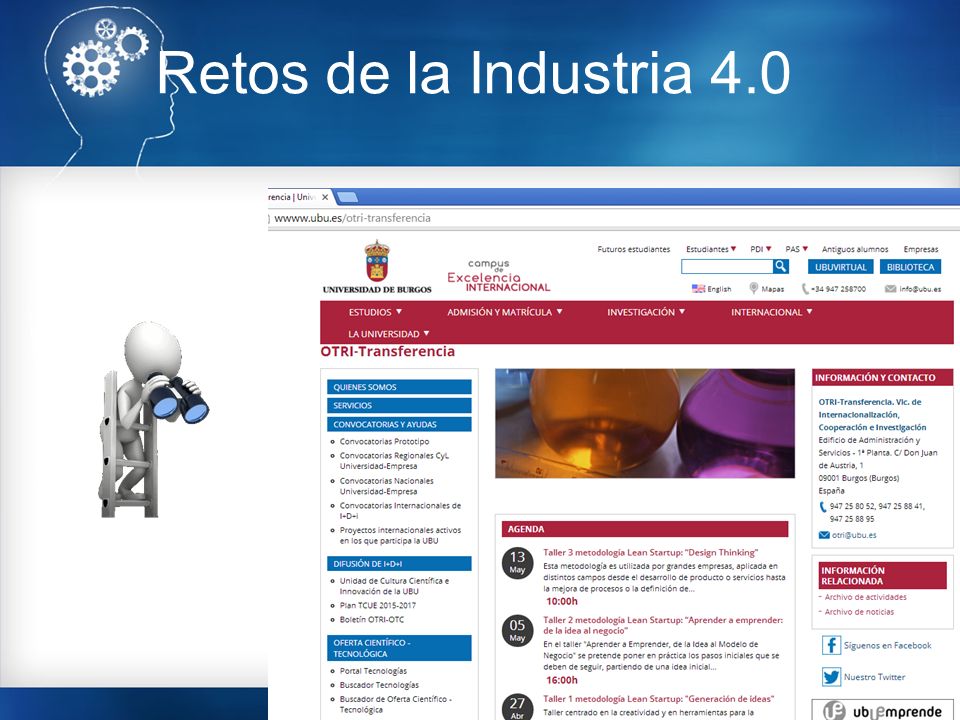The height and width of the screenshot is (720, 960).
Task: Open DIFUSIÓN DE I+D+I section
Action: pos(399,564)
